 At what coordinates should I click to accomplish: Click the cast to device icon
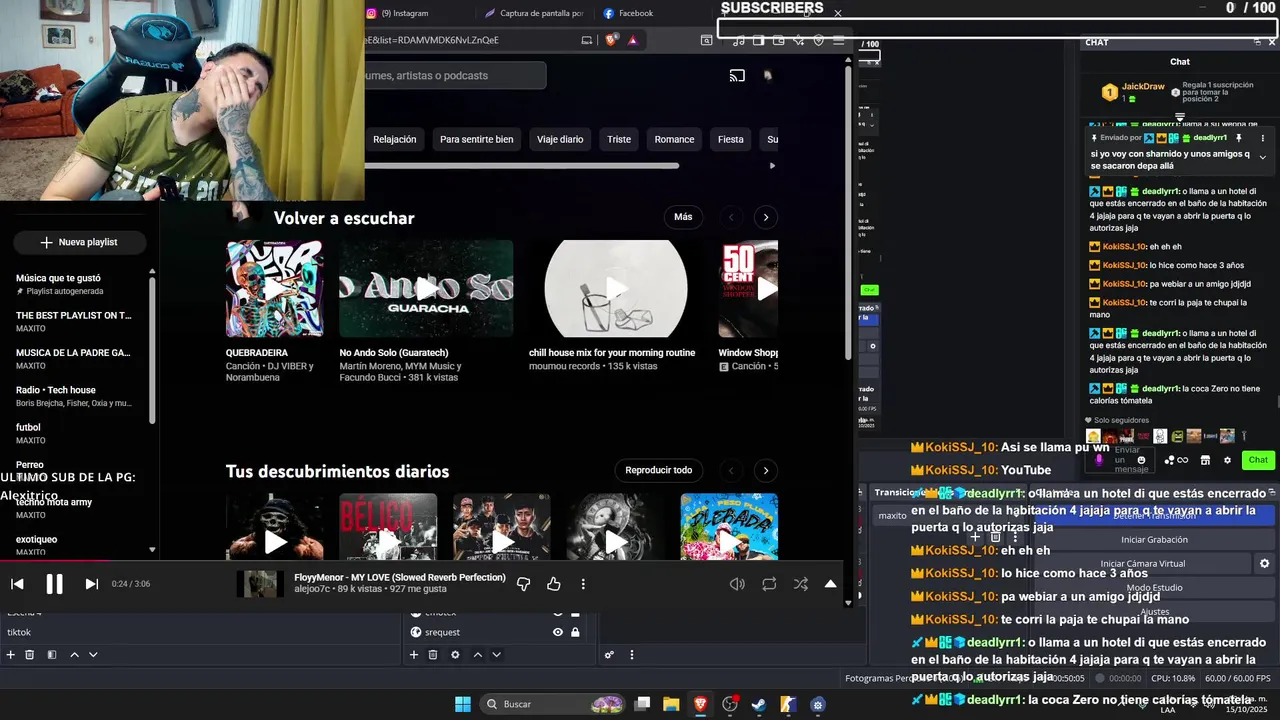pyautogui.click(x=737, y=76)
